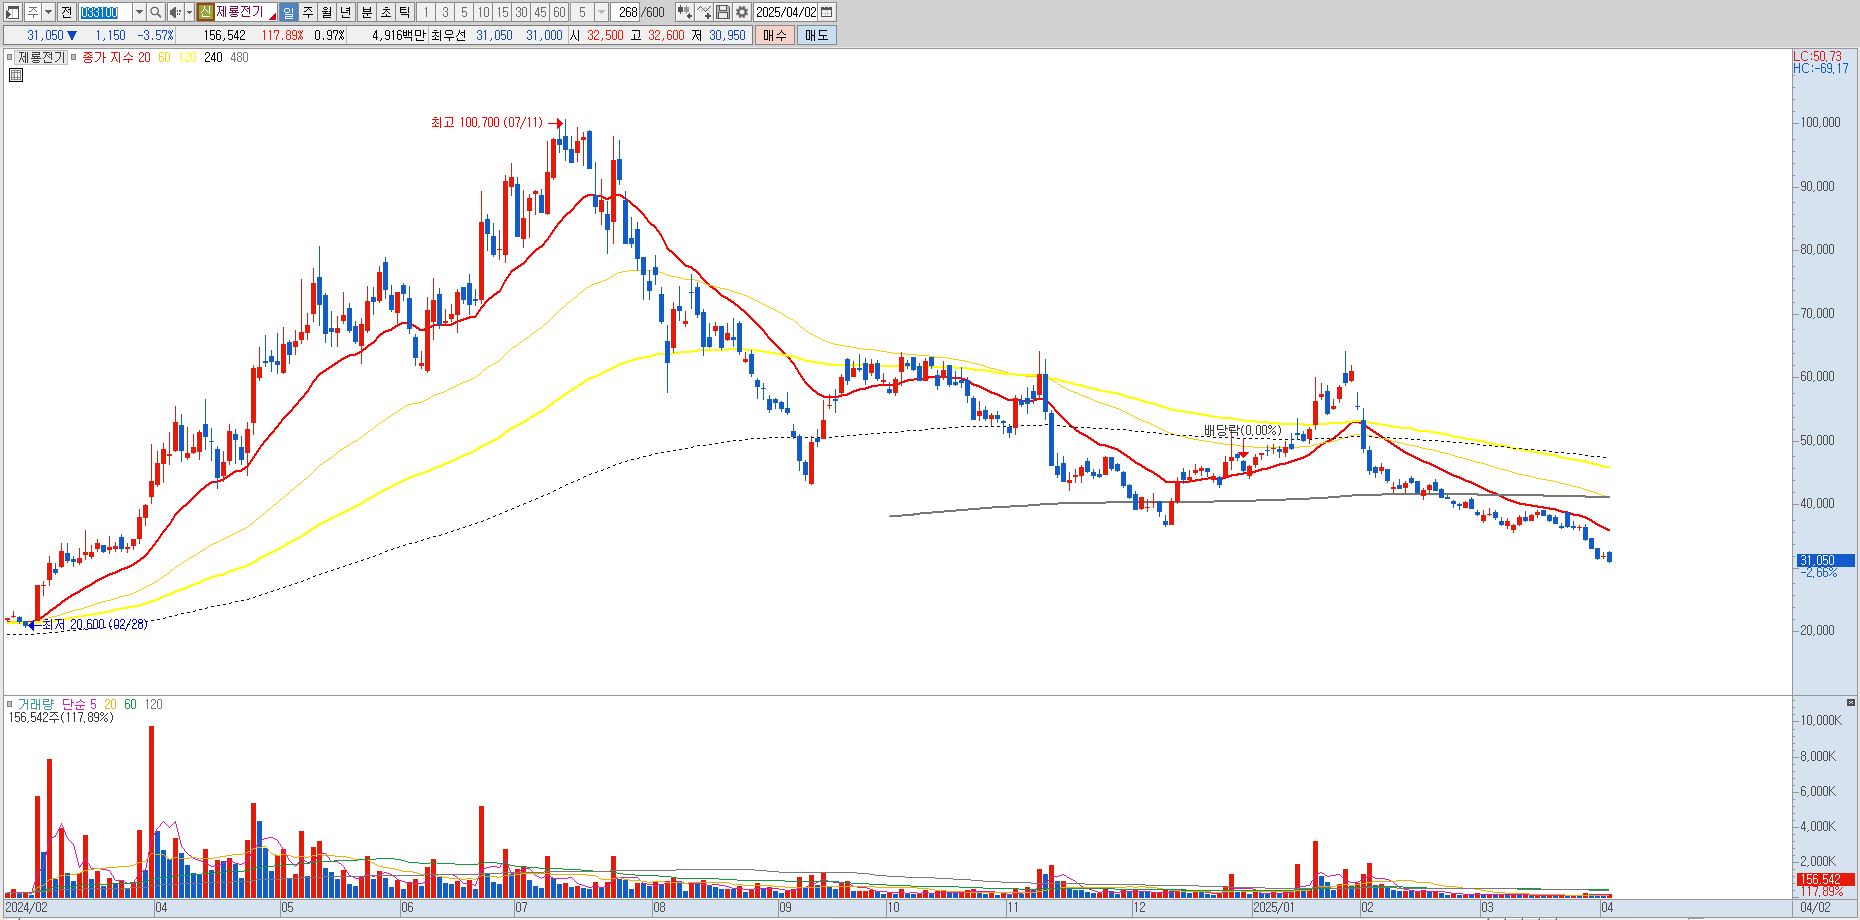Click the candlestick add-indicator icon
The image size is (1860, 920).
pyautogui.click(x=684, y=12)
